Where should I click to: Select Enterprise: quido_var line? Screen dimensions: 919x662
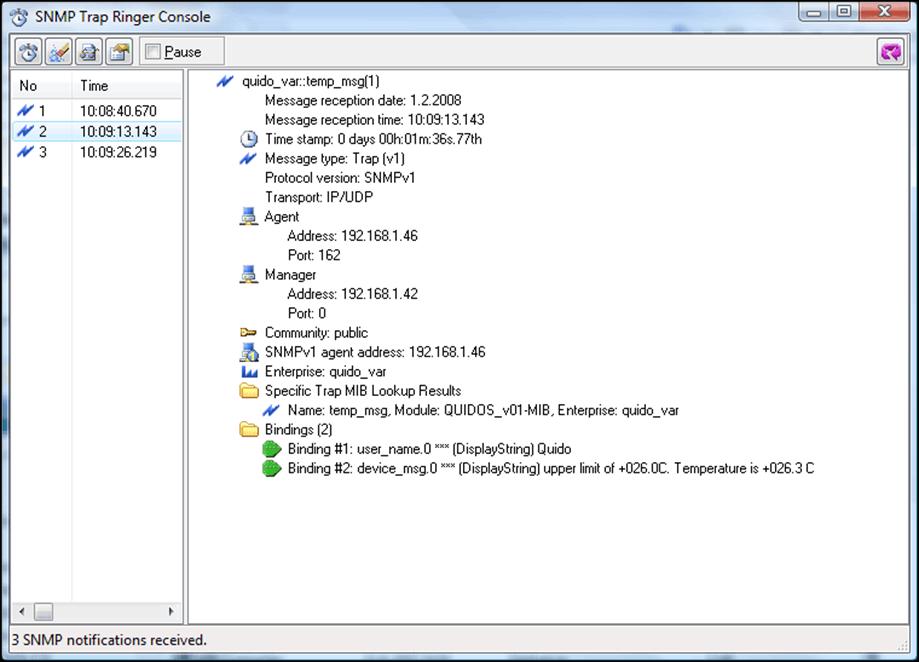(x=325, y=371)
